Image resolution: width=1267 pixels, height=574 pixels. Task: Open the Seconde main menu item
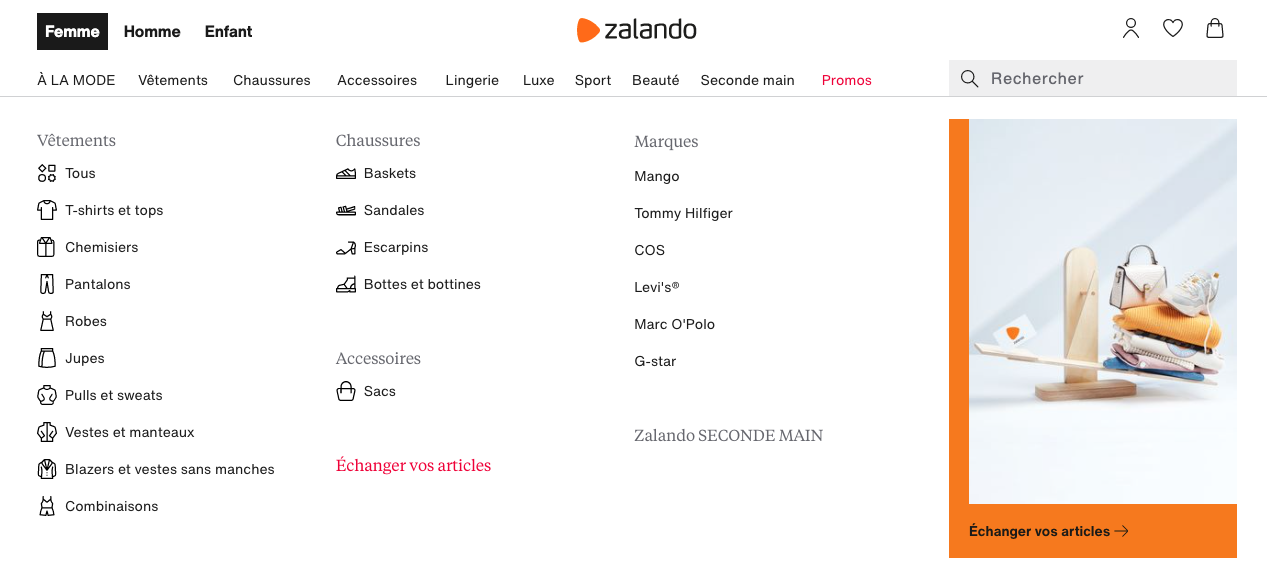point(748,80)
